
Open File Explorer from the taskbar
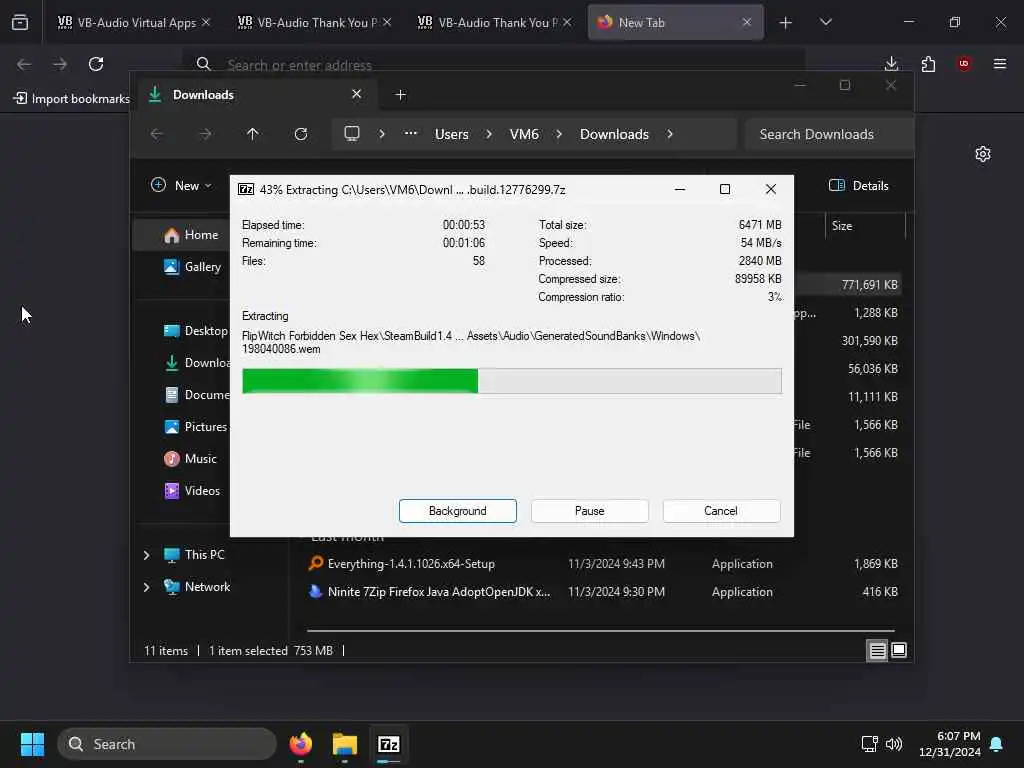point(344,744)
